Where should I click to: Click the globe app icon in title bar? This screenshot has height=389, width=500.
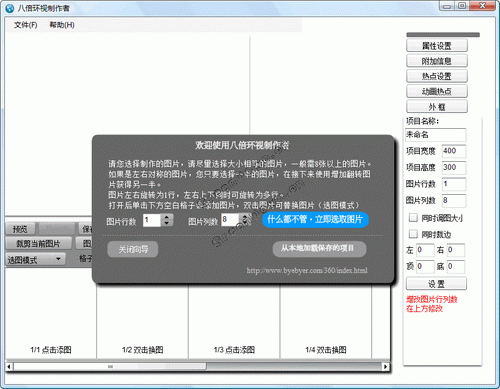pyautogui.click(x=10, y=8)
